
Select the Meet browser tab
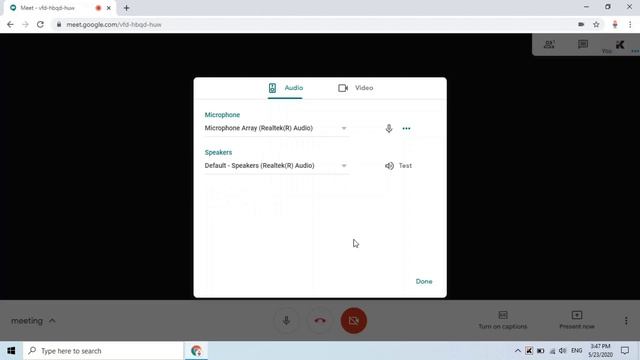[60, 8]
